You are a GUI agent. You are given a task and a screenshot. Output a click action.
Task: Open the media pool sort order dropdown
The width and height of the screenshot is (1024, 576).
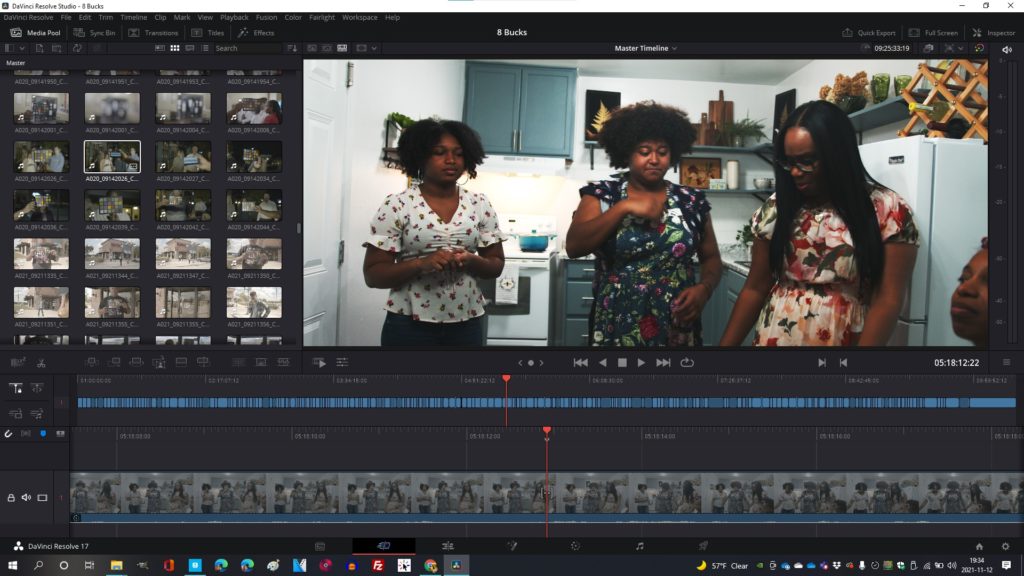pyautogui.click(x=292, y=48)
